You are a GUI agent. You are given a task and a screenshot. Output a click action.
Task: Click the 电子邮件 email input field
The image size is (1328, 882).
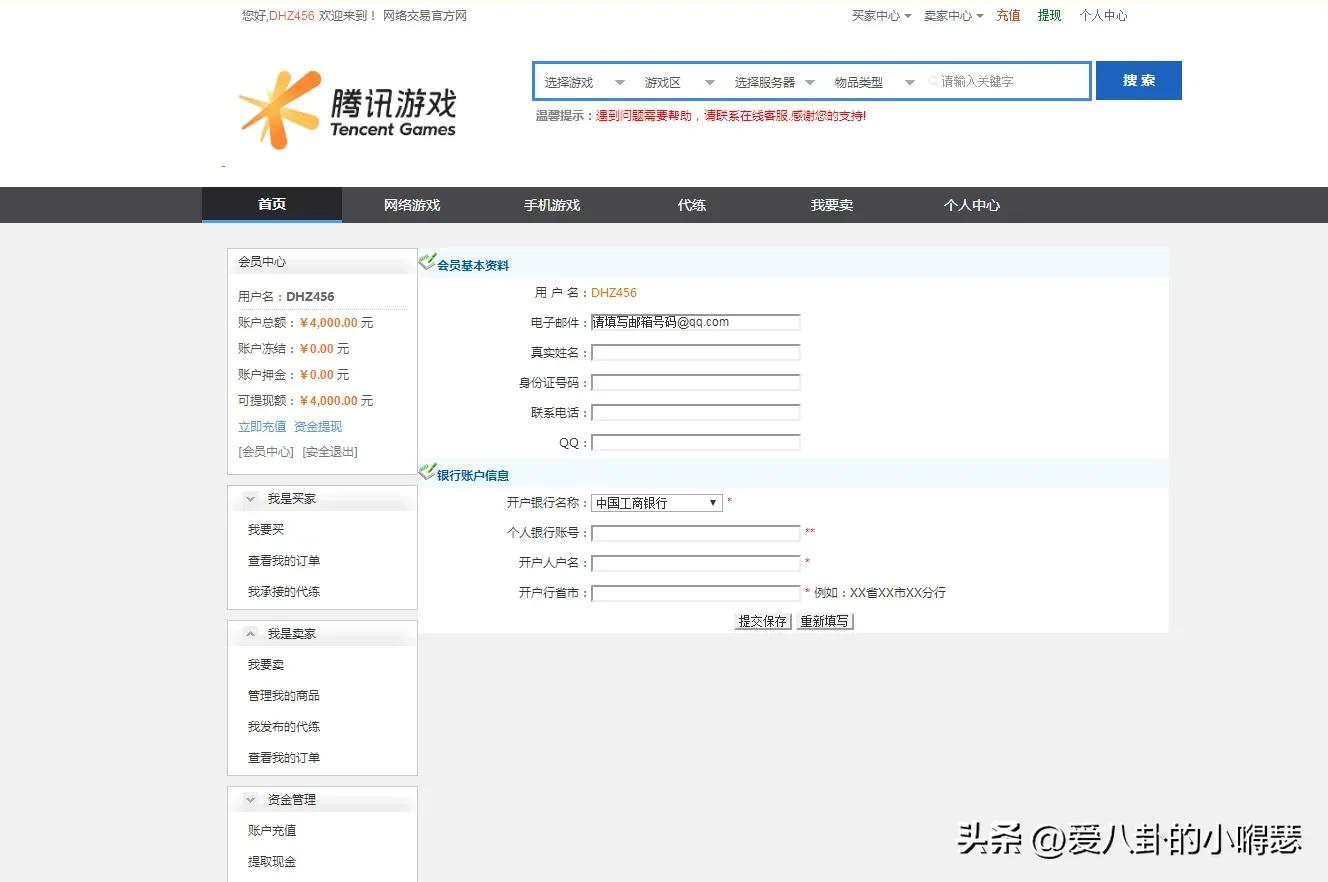point(695,322)
